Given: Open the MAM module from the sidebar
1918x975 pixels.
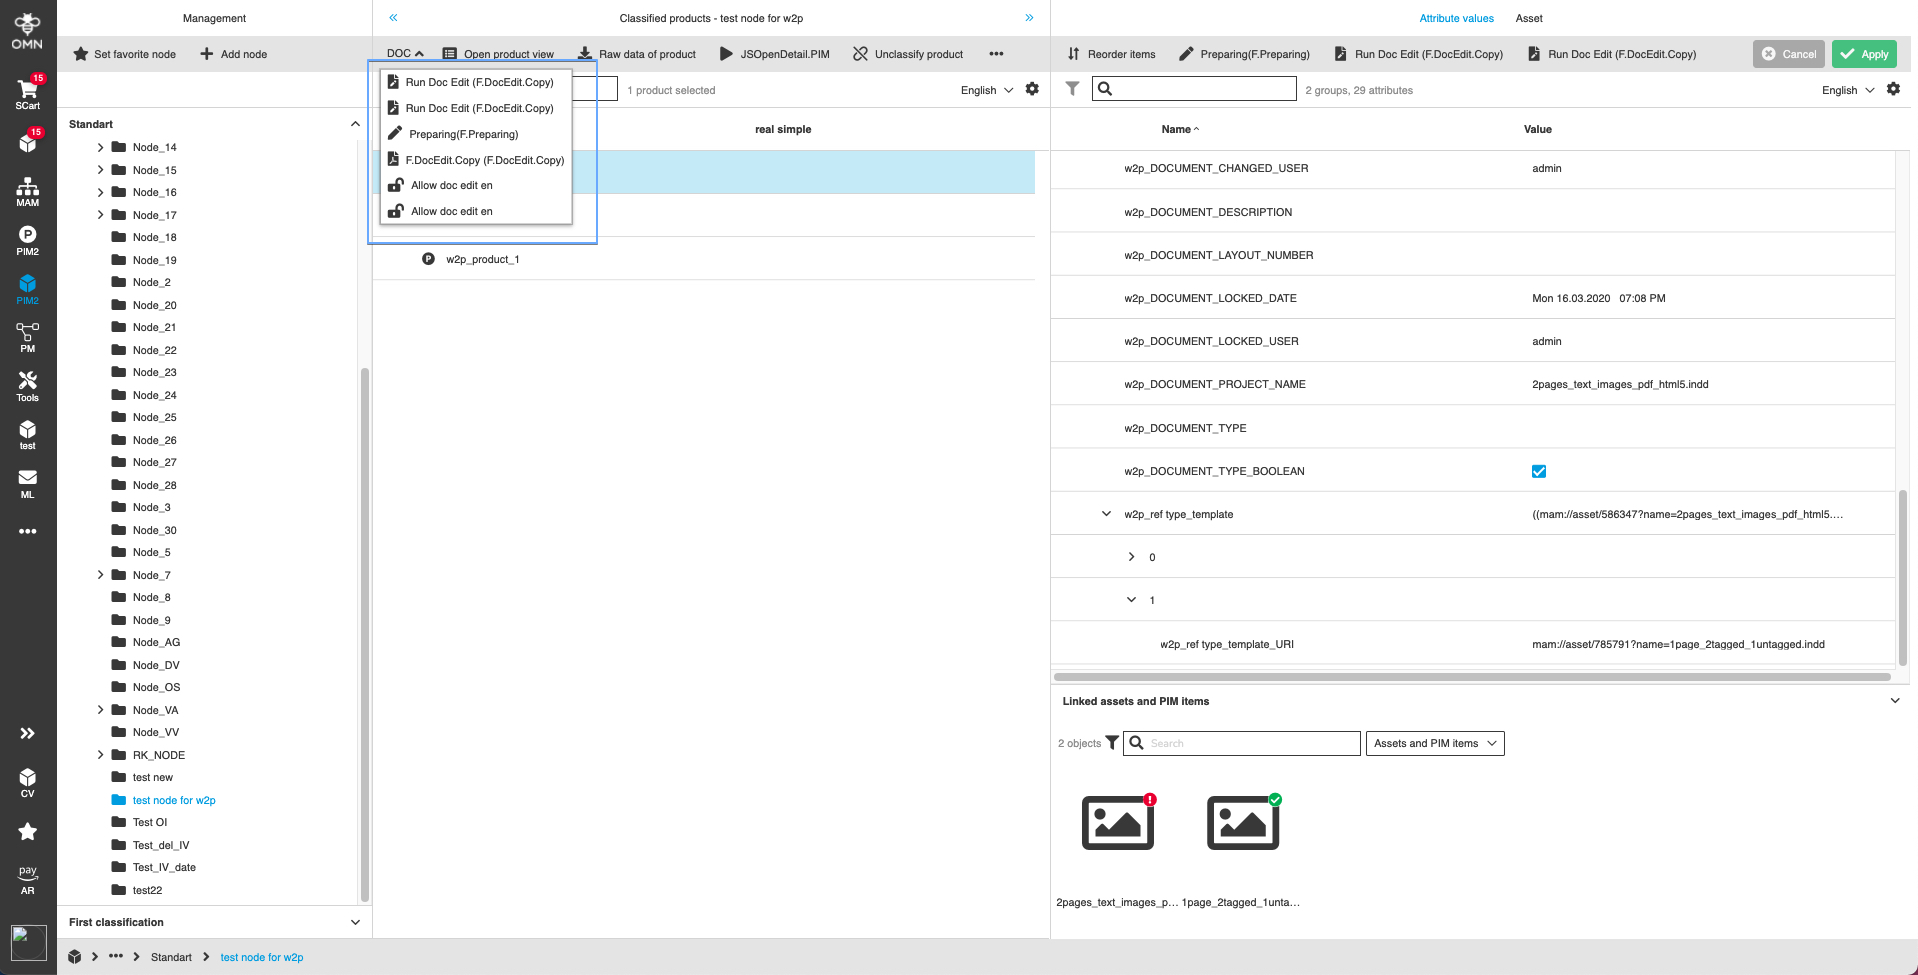Looking at the screenshot, I should (x=27, y=190).
